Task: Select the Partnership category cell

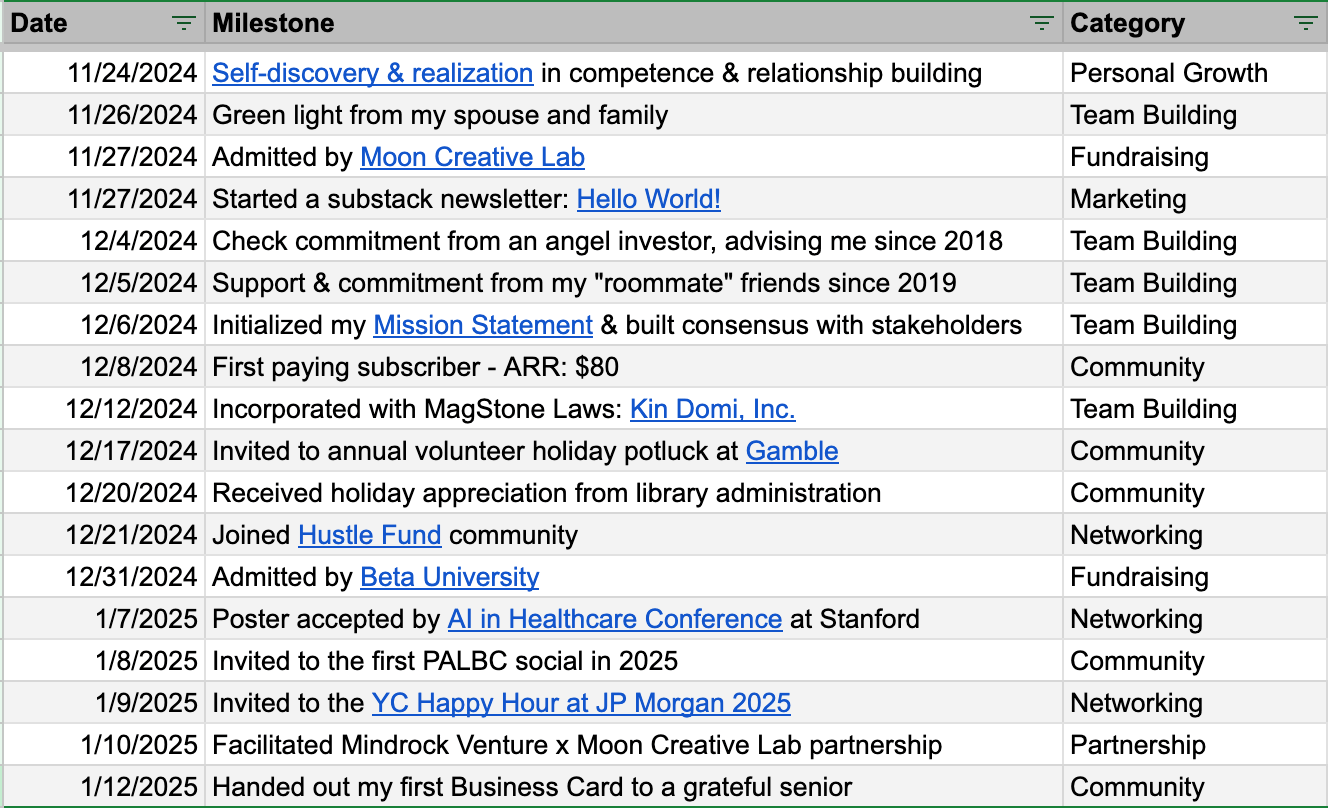Action: click(x=1195, y=745)
